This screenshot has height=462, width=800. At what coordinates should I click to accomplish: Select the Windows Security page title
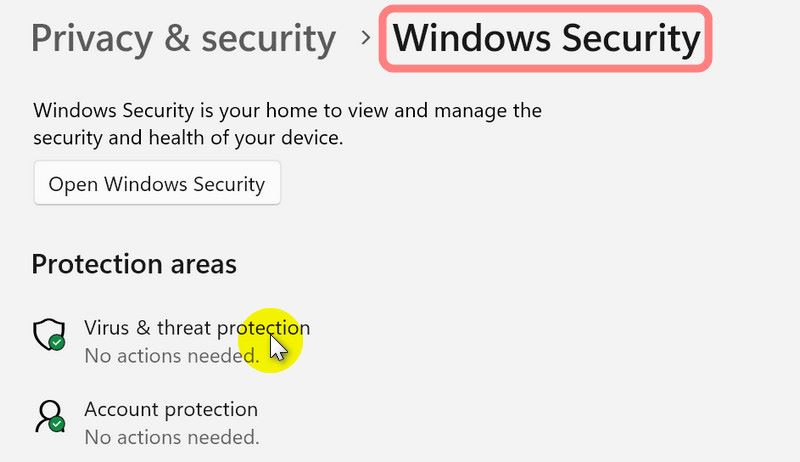[x=546, y=39]
